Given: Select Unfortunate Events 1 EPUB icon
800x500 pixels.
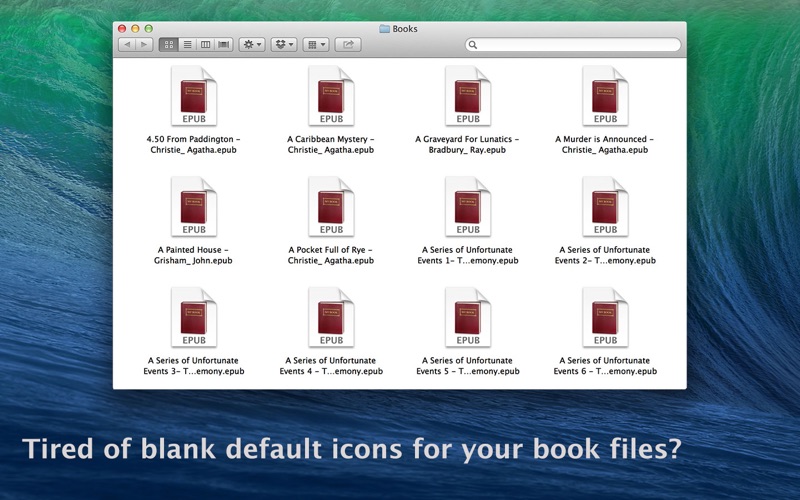Looking at the screenshot, I should coord(468,207).
